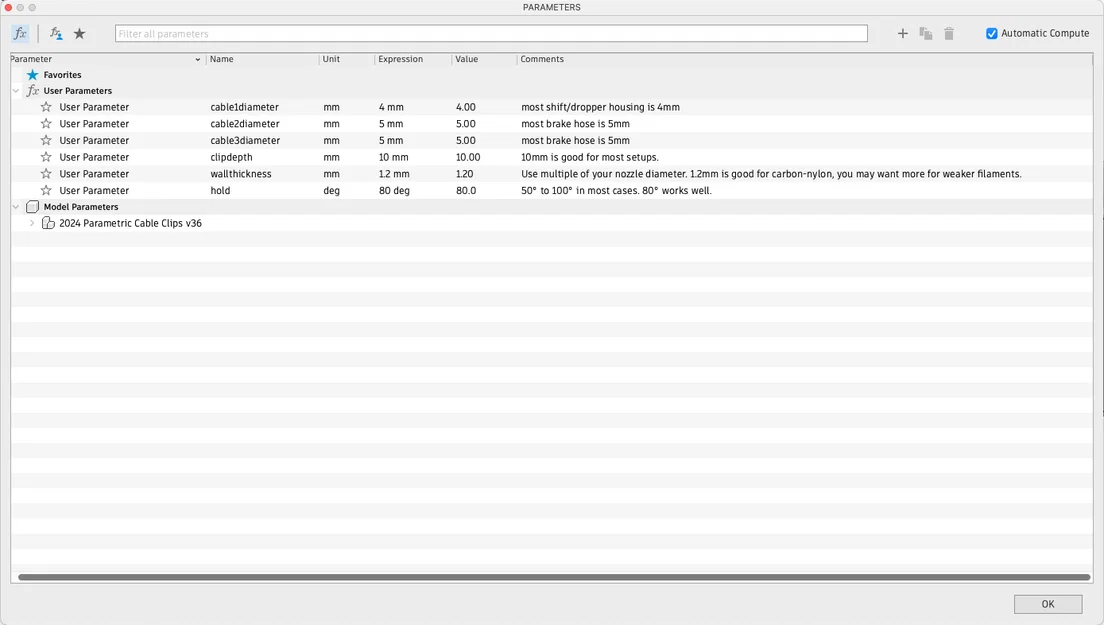Filter to user parameters icon
The image size is (1104, 625).
pos(56,33)
